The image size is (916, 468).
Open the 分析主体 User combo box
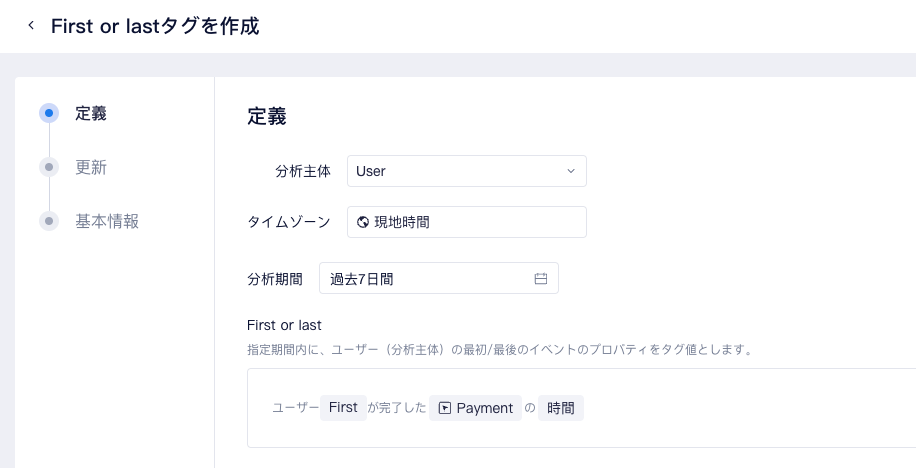click(x=467, y=171)
